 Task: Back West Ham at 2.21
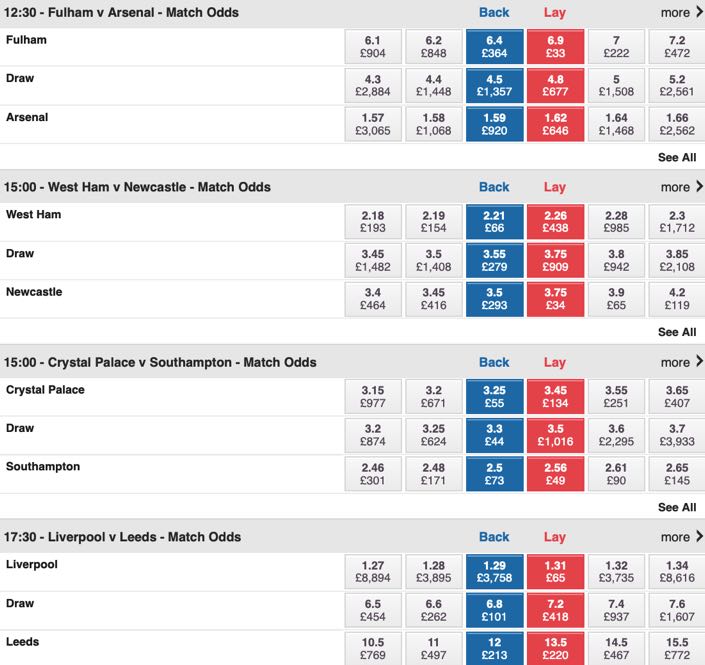point(495,222)
